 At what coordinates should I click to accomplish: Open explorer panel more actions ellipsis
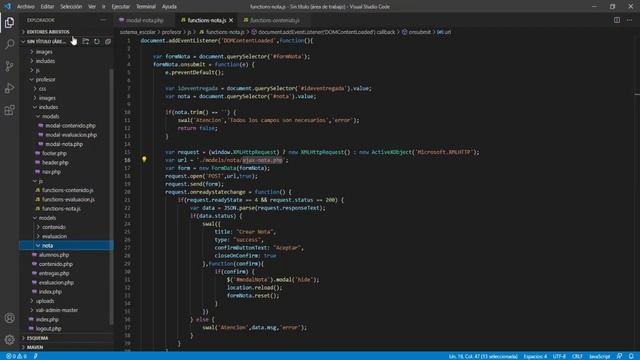pyautogui.click(x=103, y=20)
